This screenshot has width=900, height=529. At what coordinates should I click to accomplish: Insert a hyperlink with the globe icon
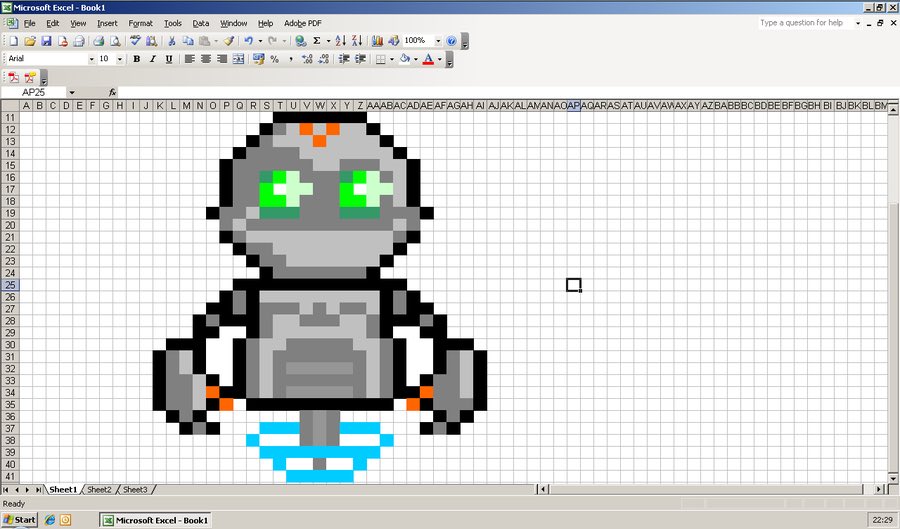coord(300,41)
